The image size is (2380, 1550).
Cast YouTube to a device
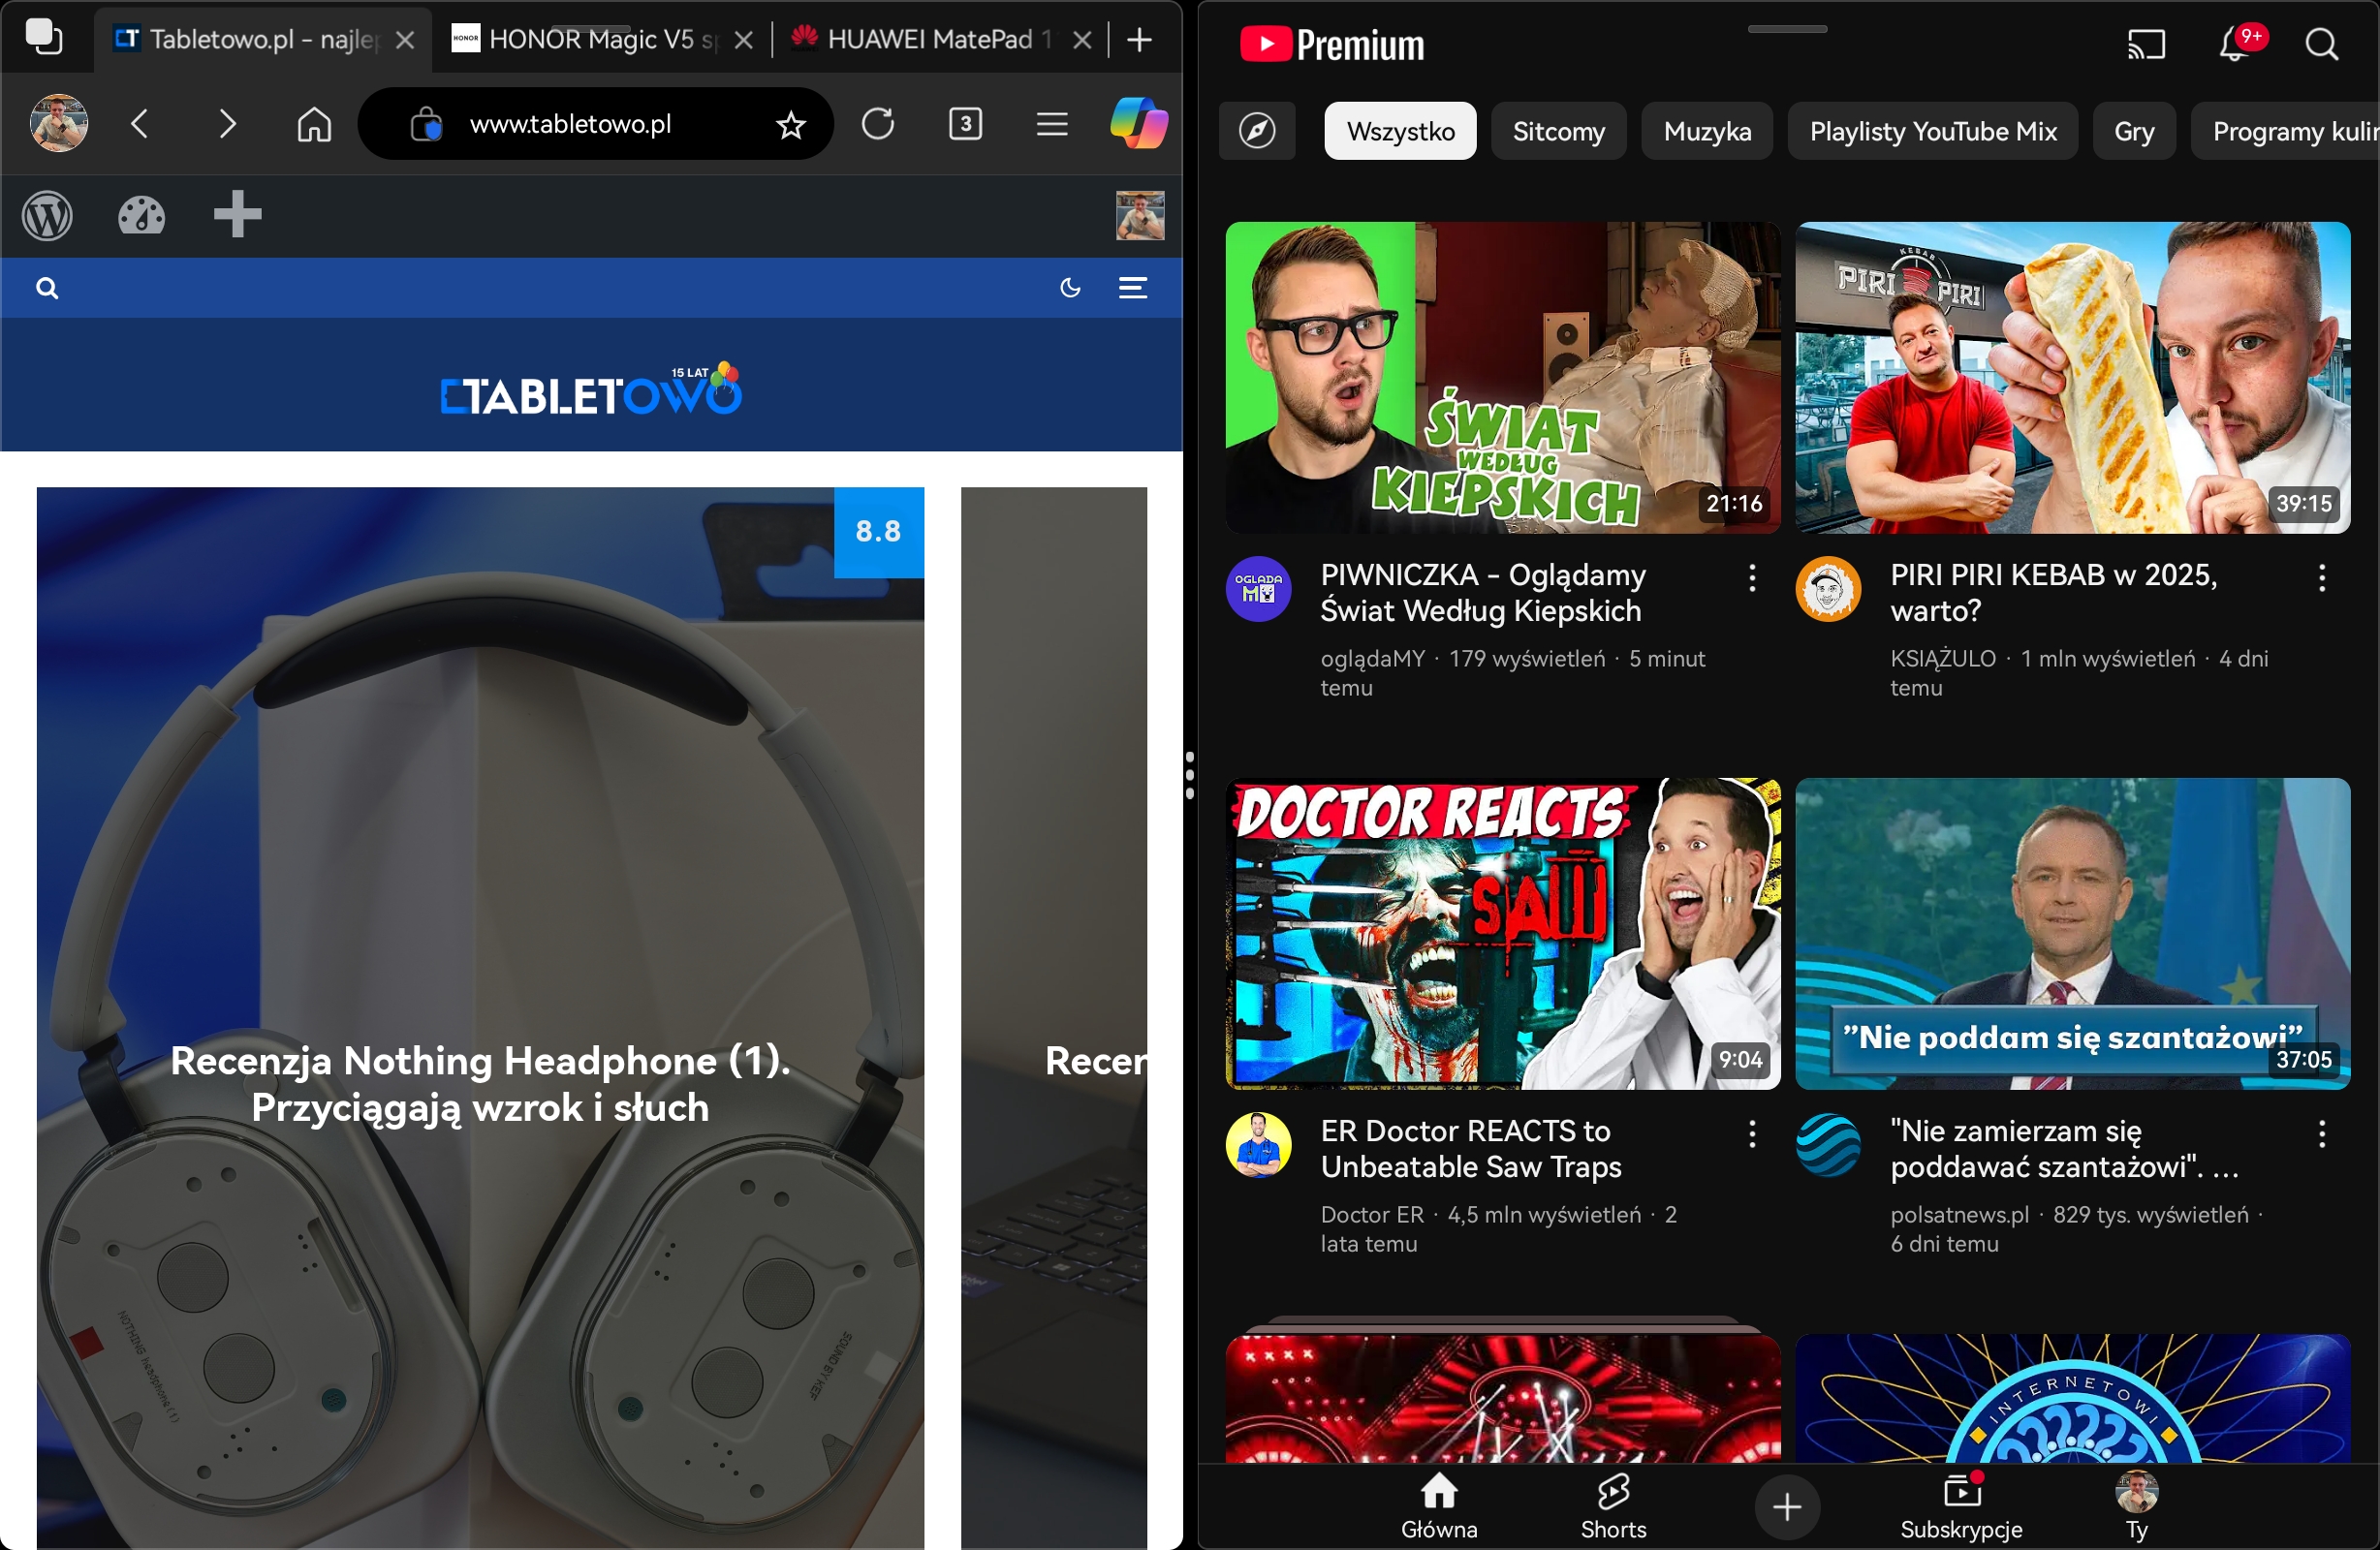(2146, 45)
